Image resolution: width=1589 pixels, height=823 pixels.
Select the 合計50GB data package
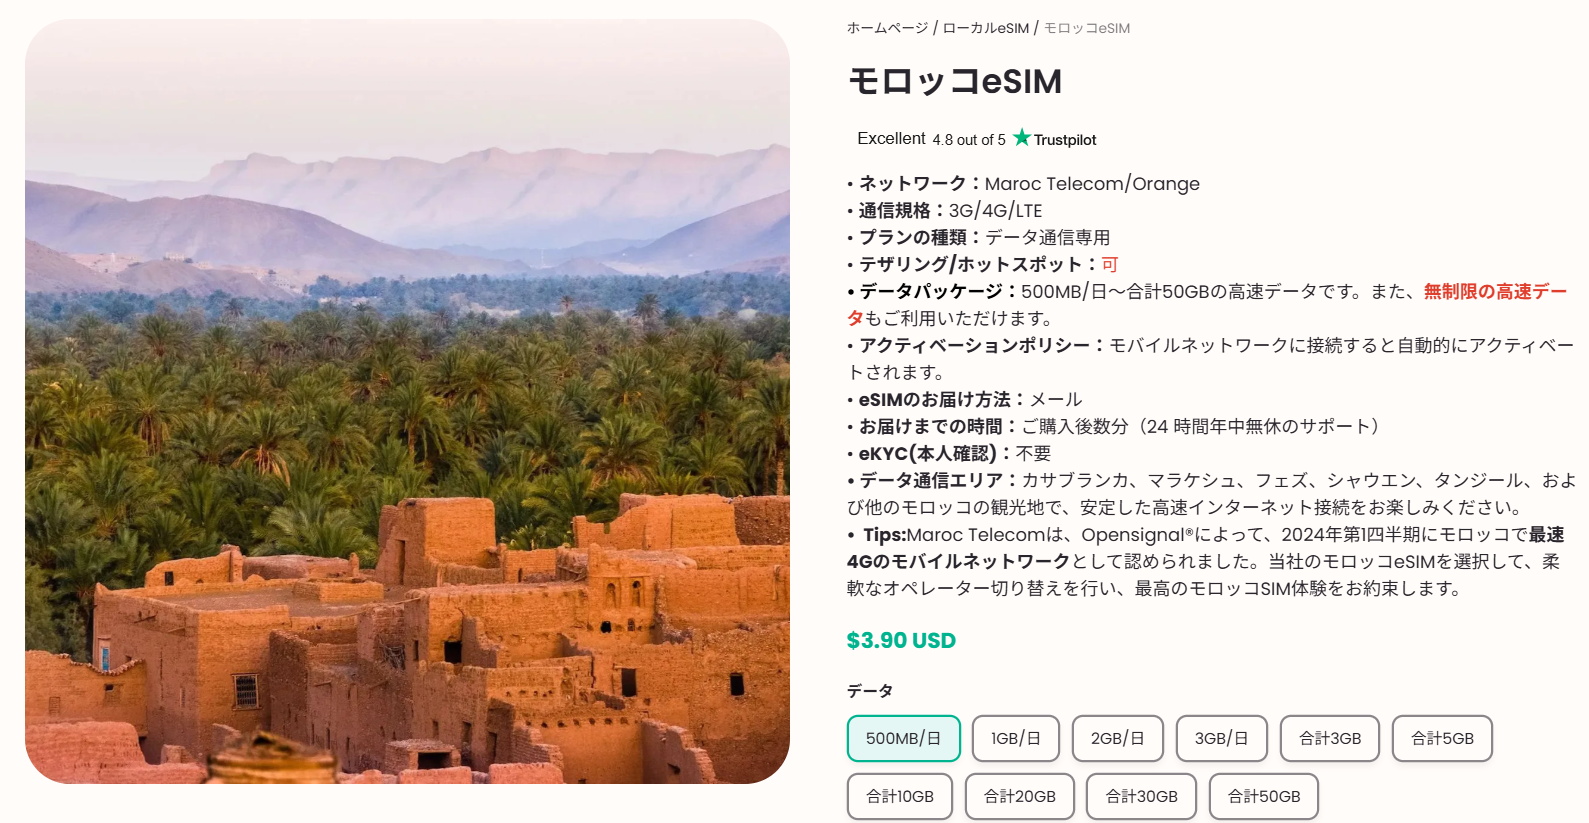1263,796
